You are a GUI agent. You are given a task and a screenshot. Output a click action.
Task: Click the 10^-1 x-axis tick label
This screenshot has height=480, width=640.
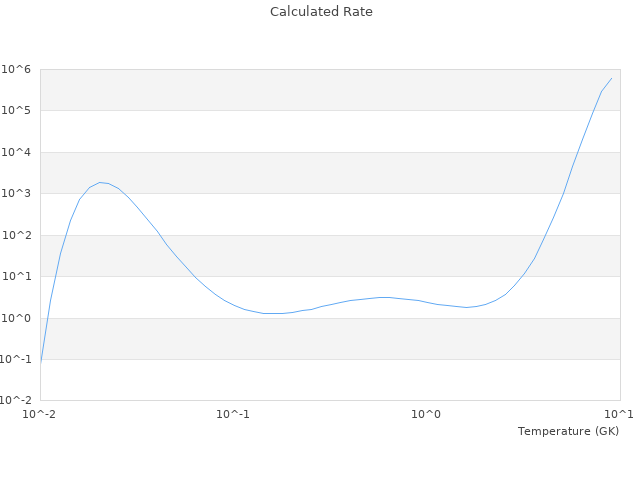pos(233,414)
